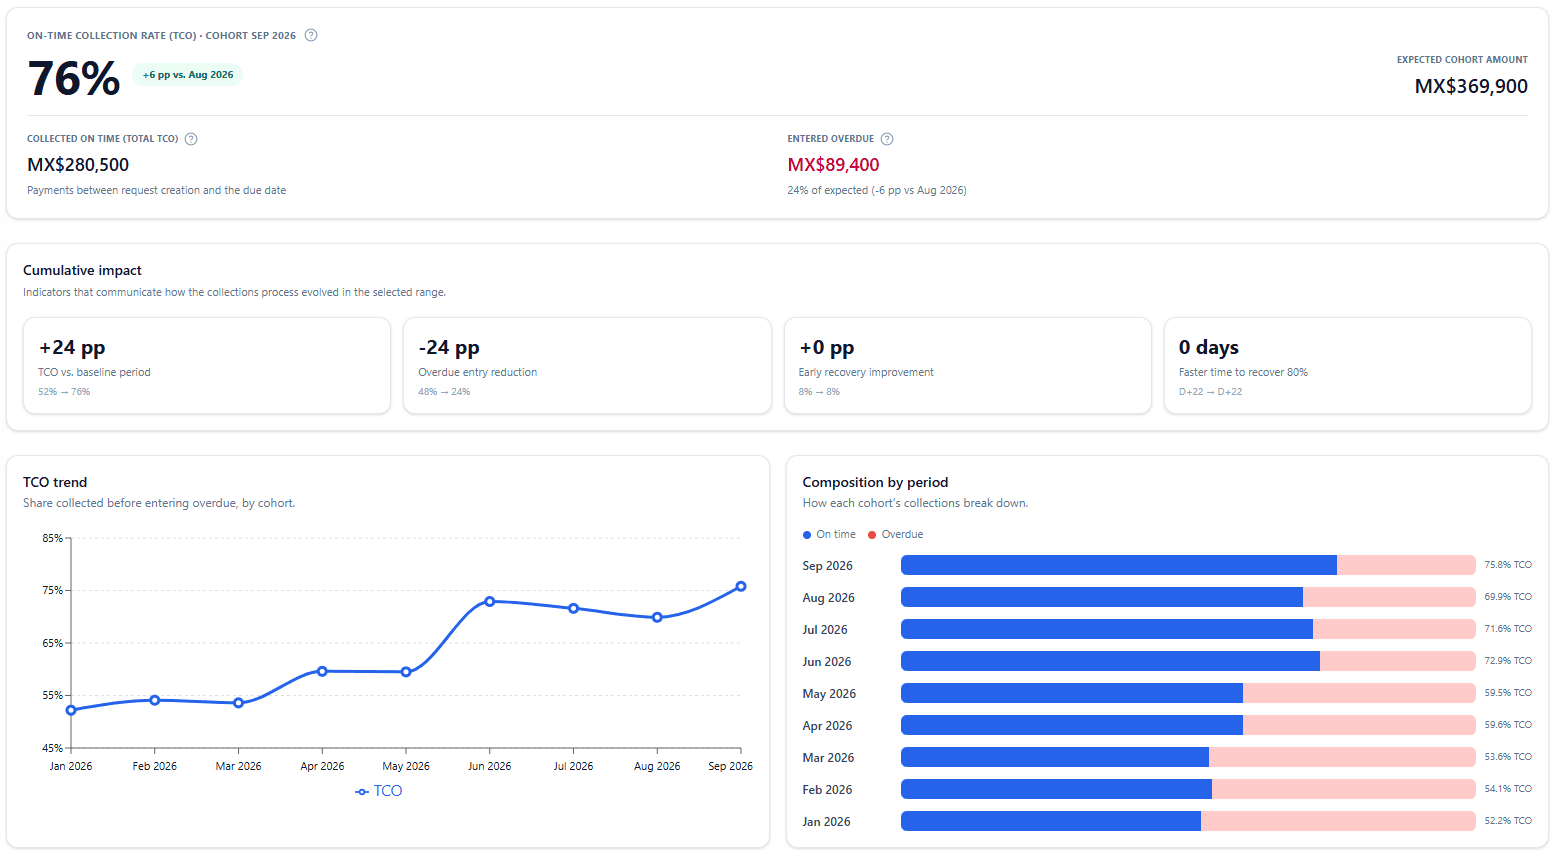Click the 85% label on the trend chart y-axis

click(52, 538)
